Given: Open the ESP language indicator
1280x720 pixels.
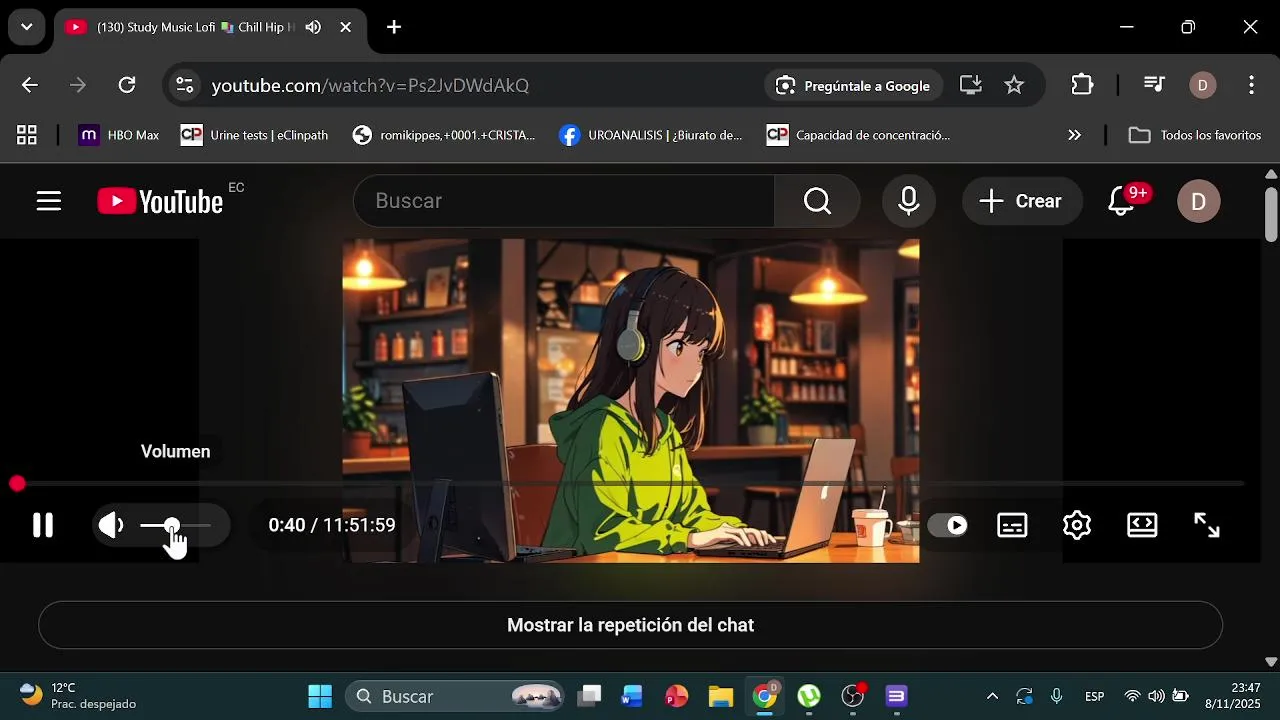Looking at the screenshot, I should [1094, 696].
